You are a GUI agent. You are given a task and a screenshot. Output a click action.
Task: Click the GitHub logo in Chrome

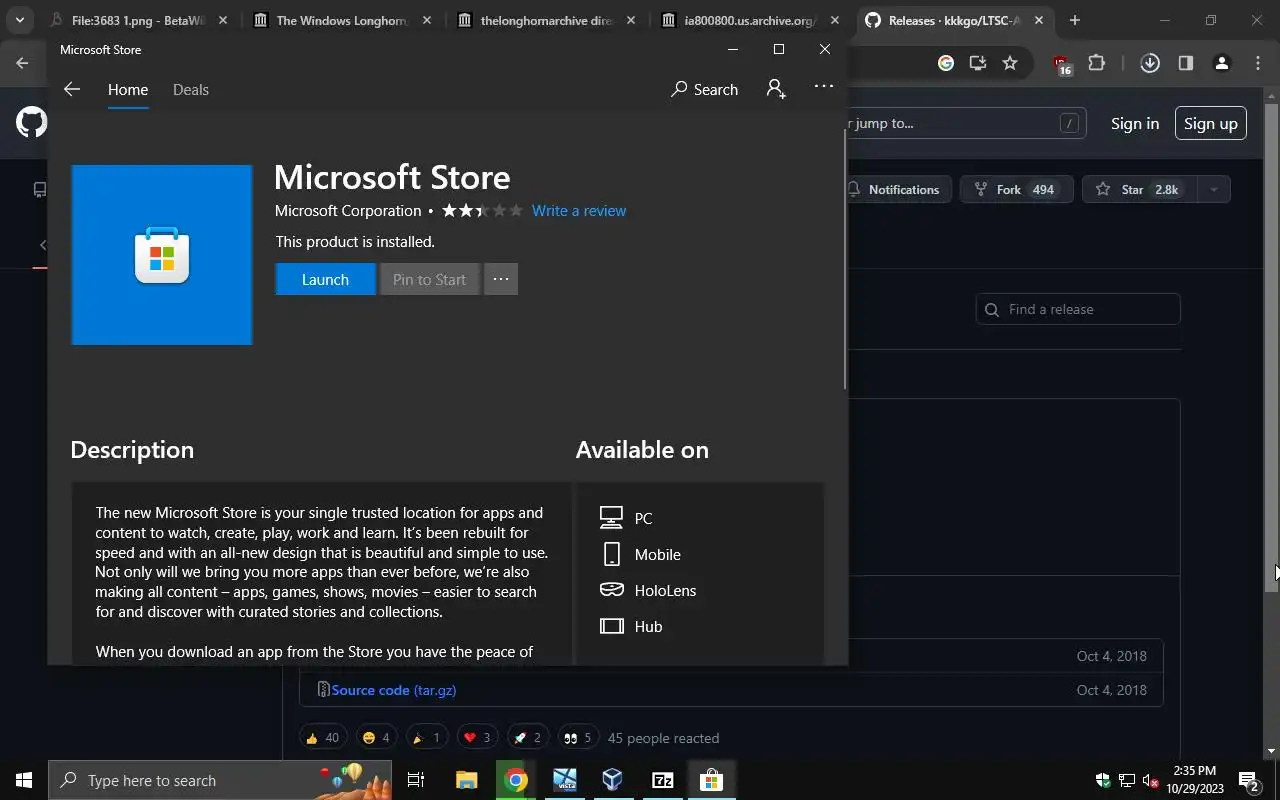[x=31, y=123]
